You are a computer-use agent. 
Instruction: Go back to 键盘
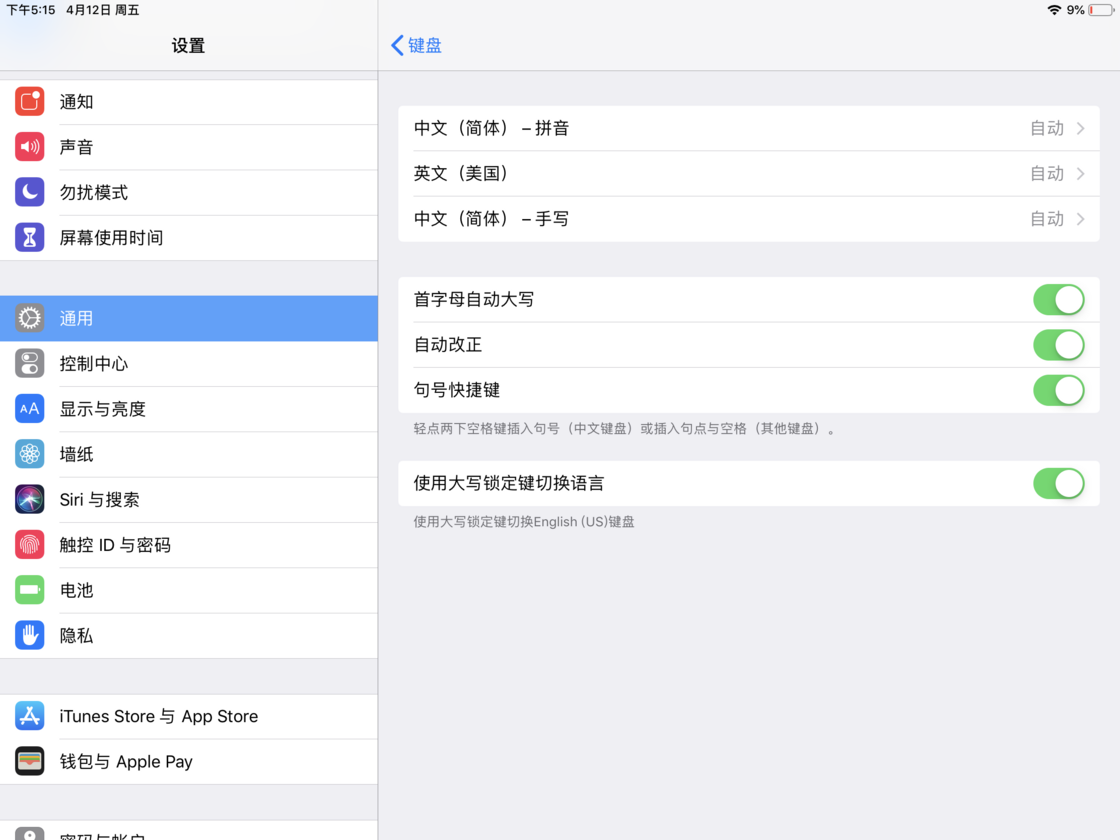(416, 45)
